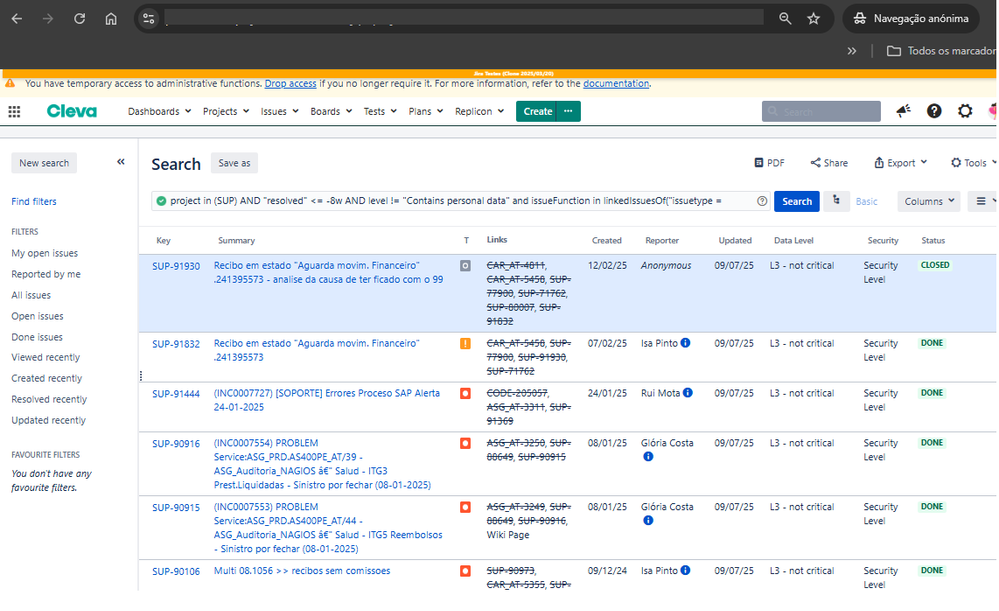Open the help question mark icon
The height and width of the screenshot is (611, 999).
934,111
